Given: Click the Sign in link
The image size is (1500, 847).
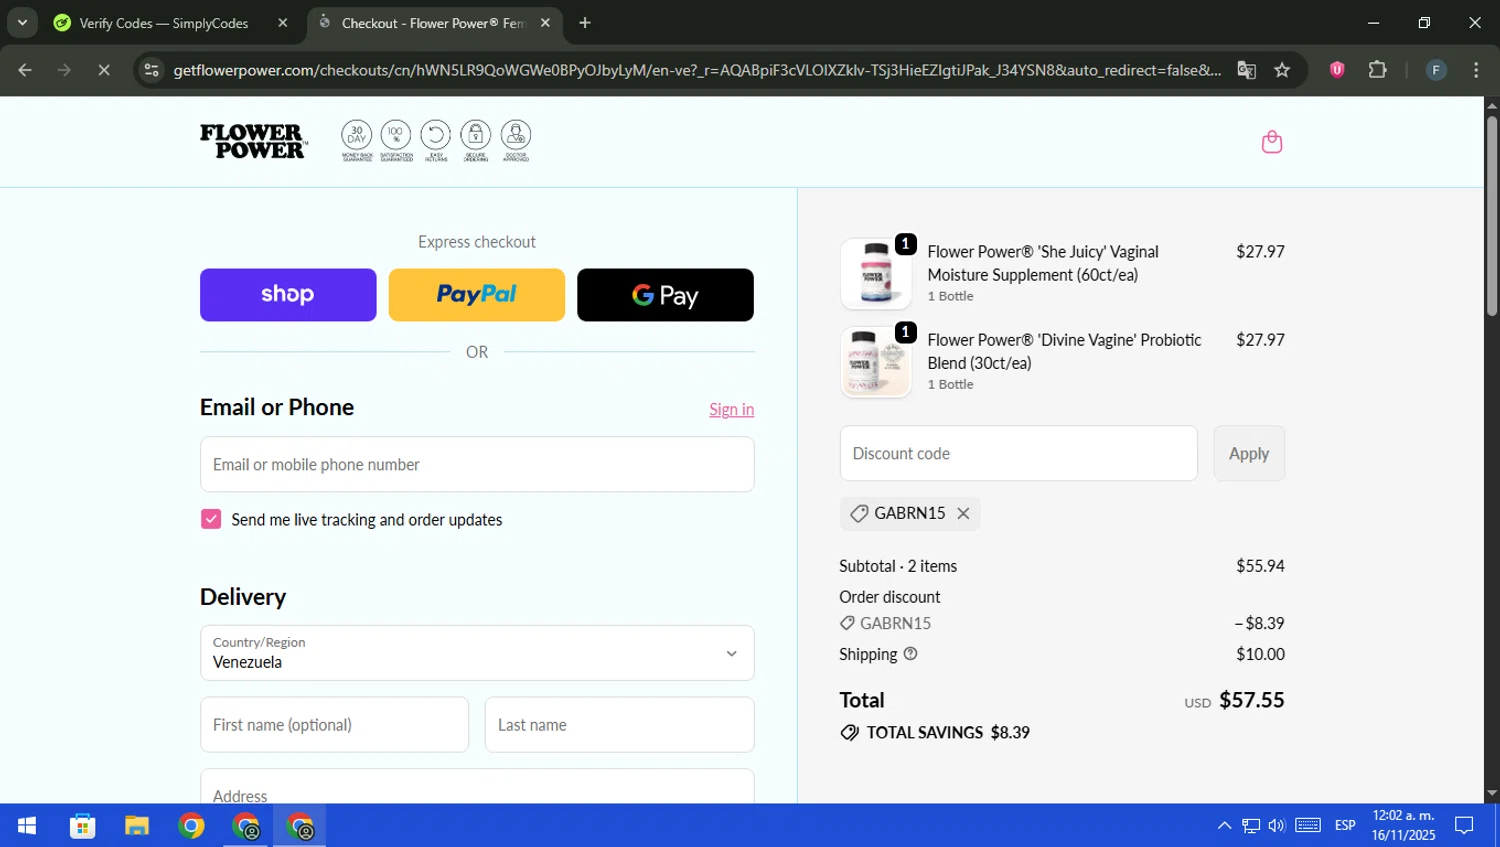Looking at the screenshot, I should pyautogui.click(x=732, y=409).
